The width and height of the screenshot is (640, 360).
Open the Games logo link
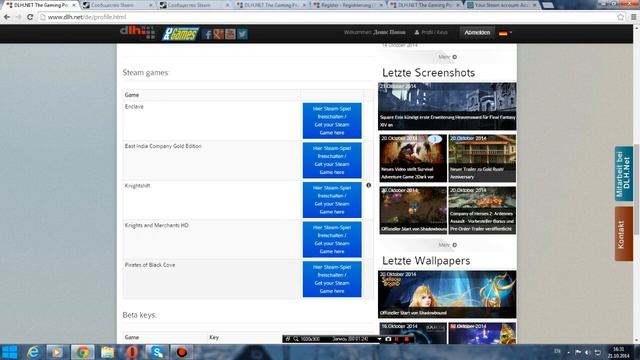coord(180,34)
